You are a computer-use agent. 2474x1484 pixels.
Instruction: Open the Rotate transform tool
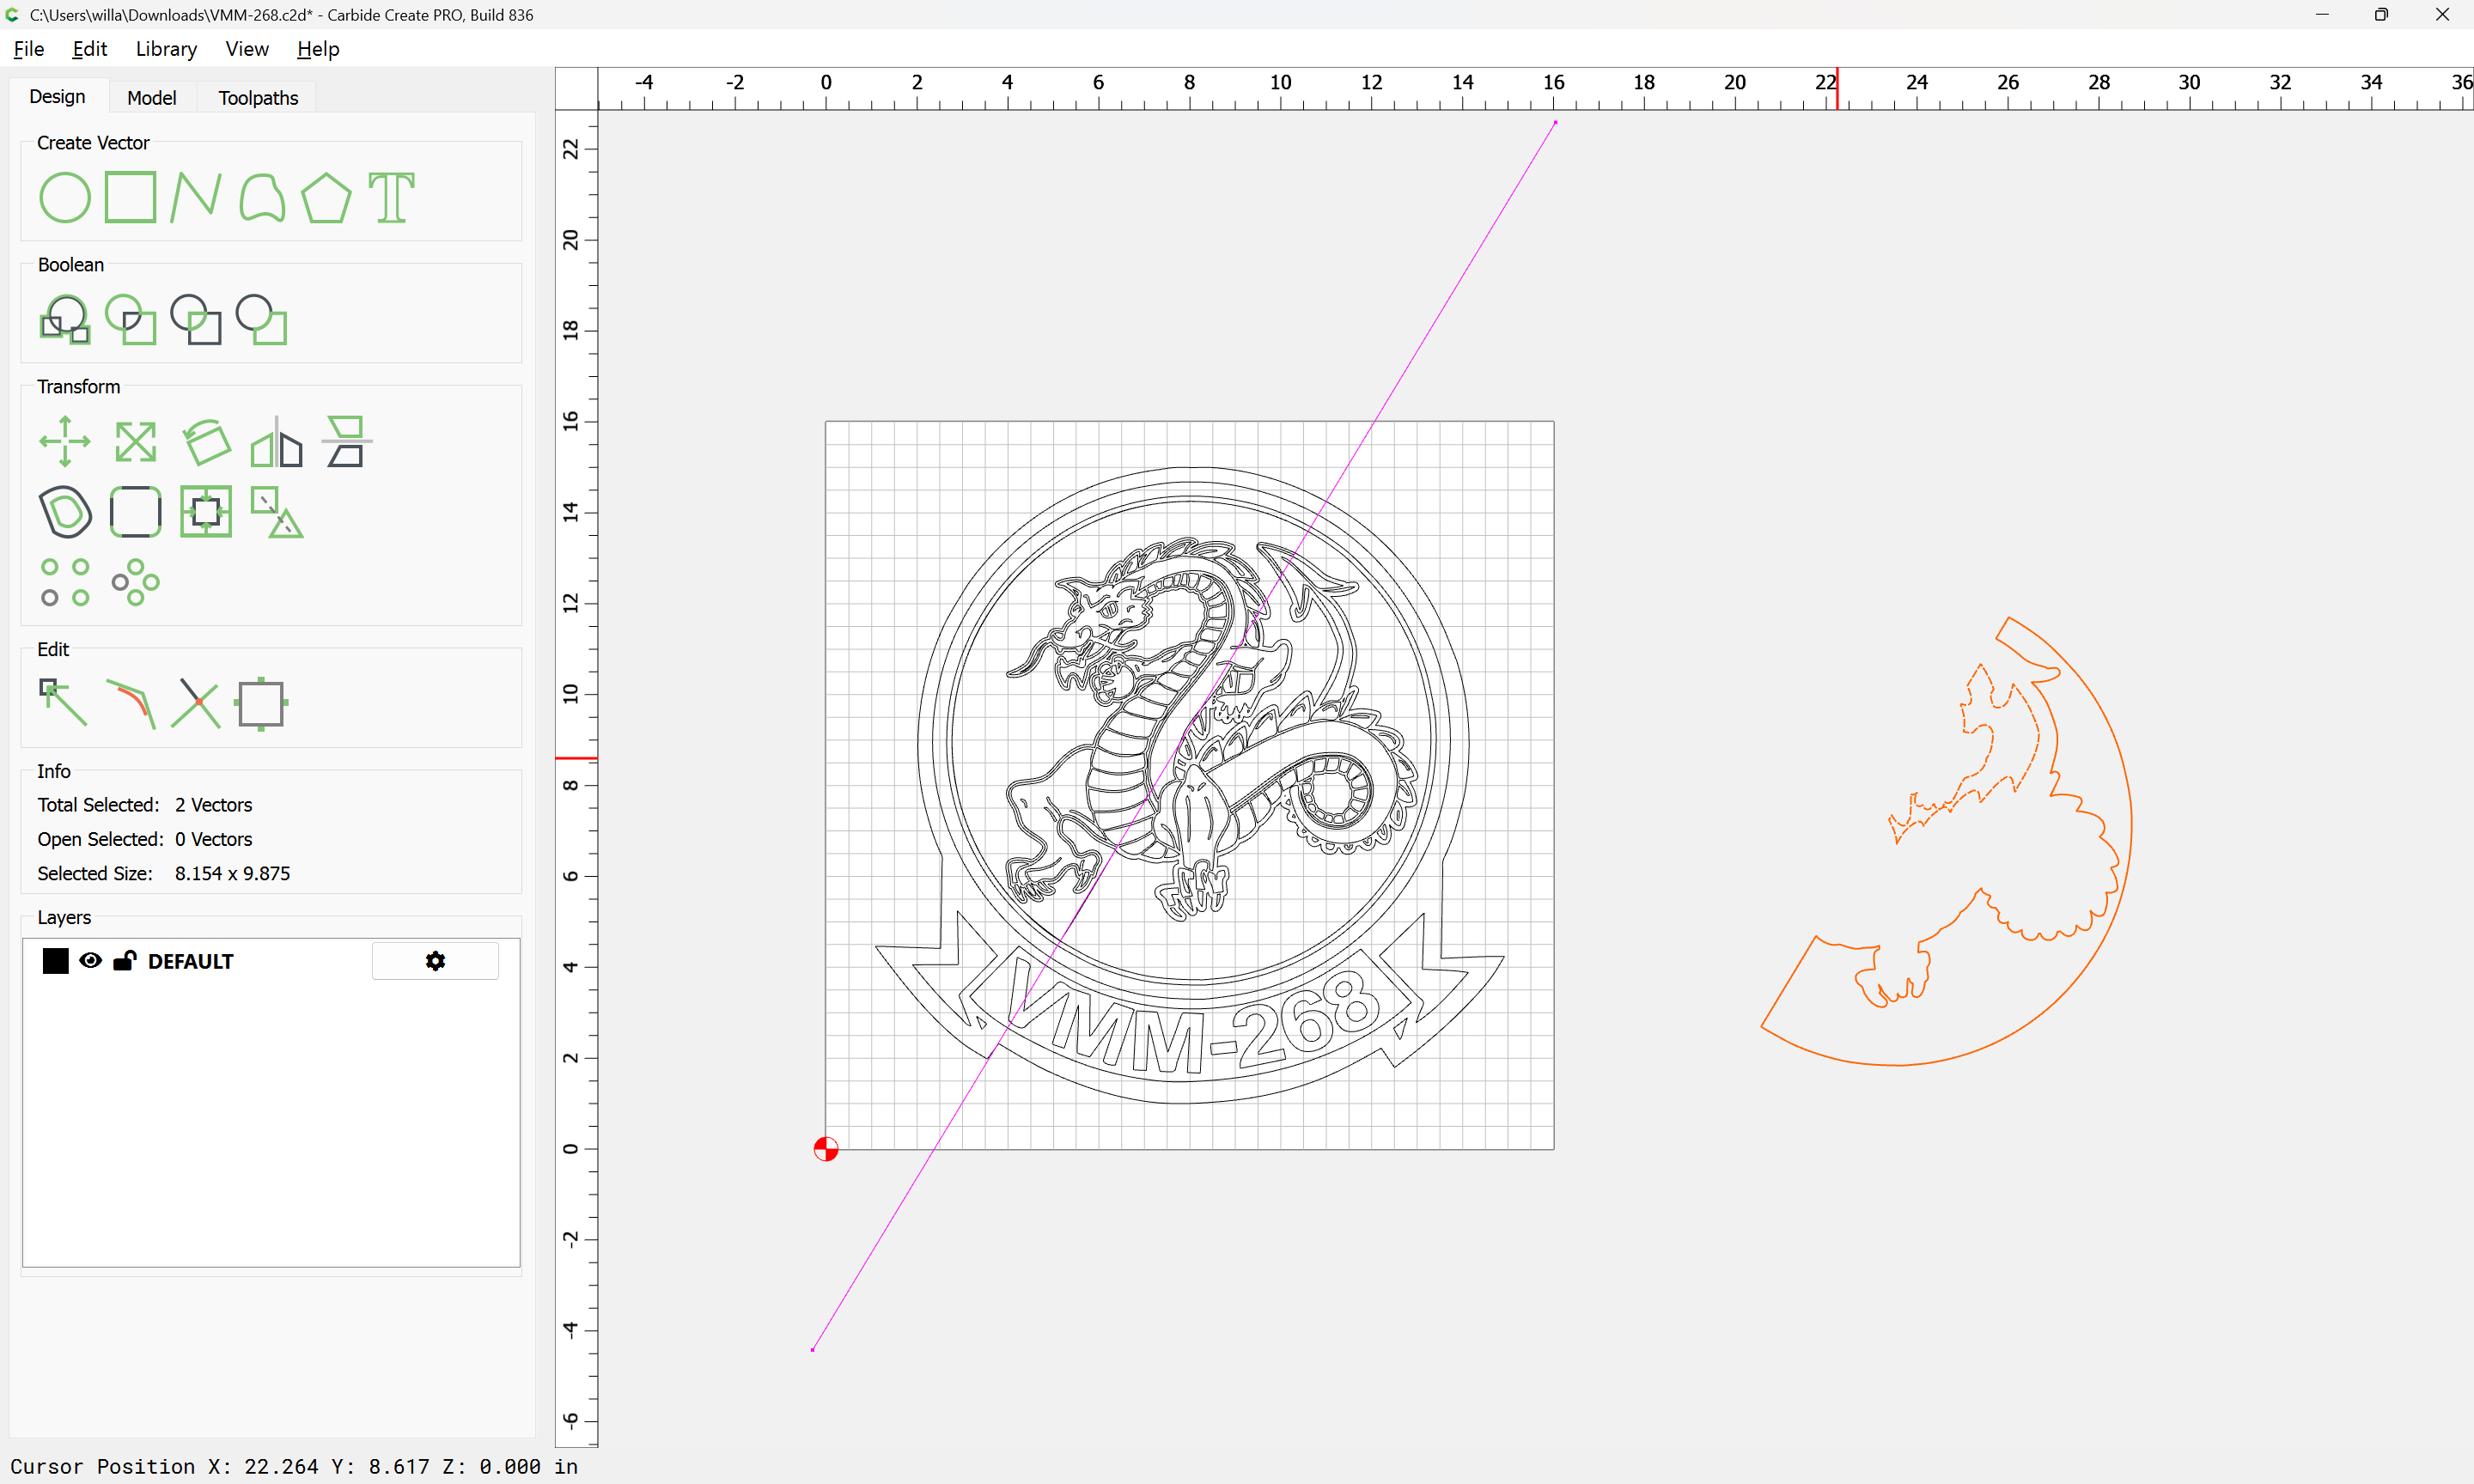pos(207,441)
